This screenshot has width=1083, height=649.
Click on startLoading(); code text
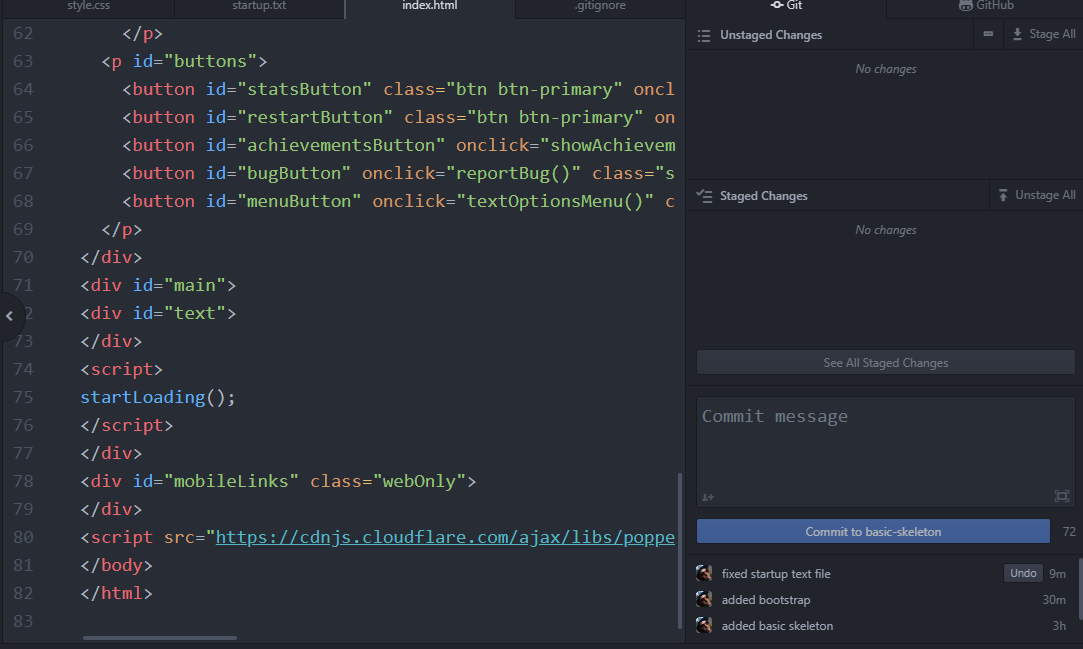[x=157, y=398]
